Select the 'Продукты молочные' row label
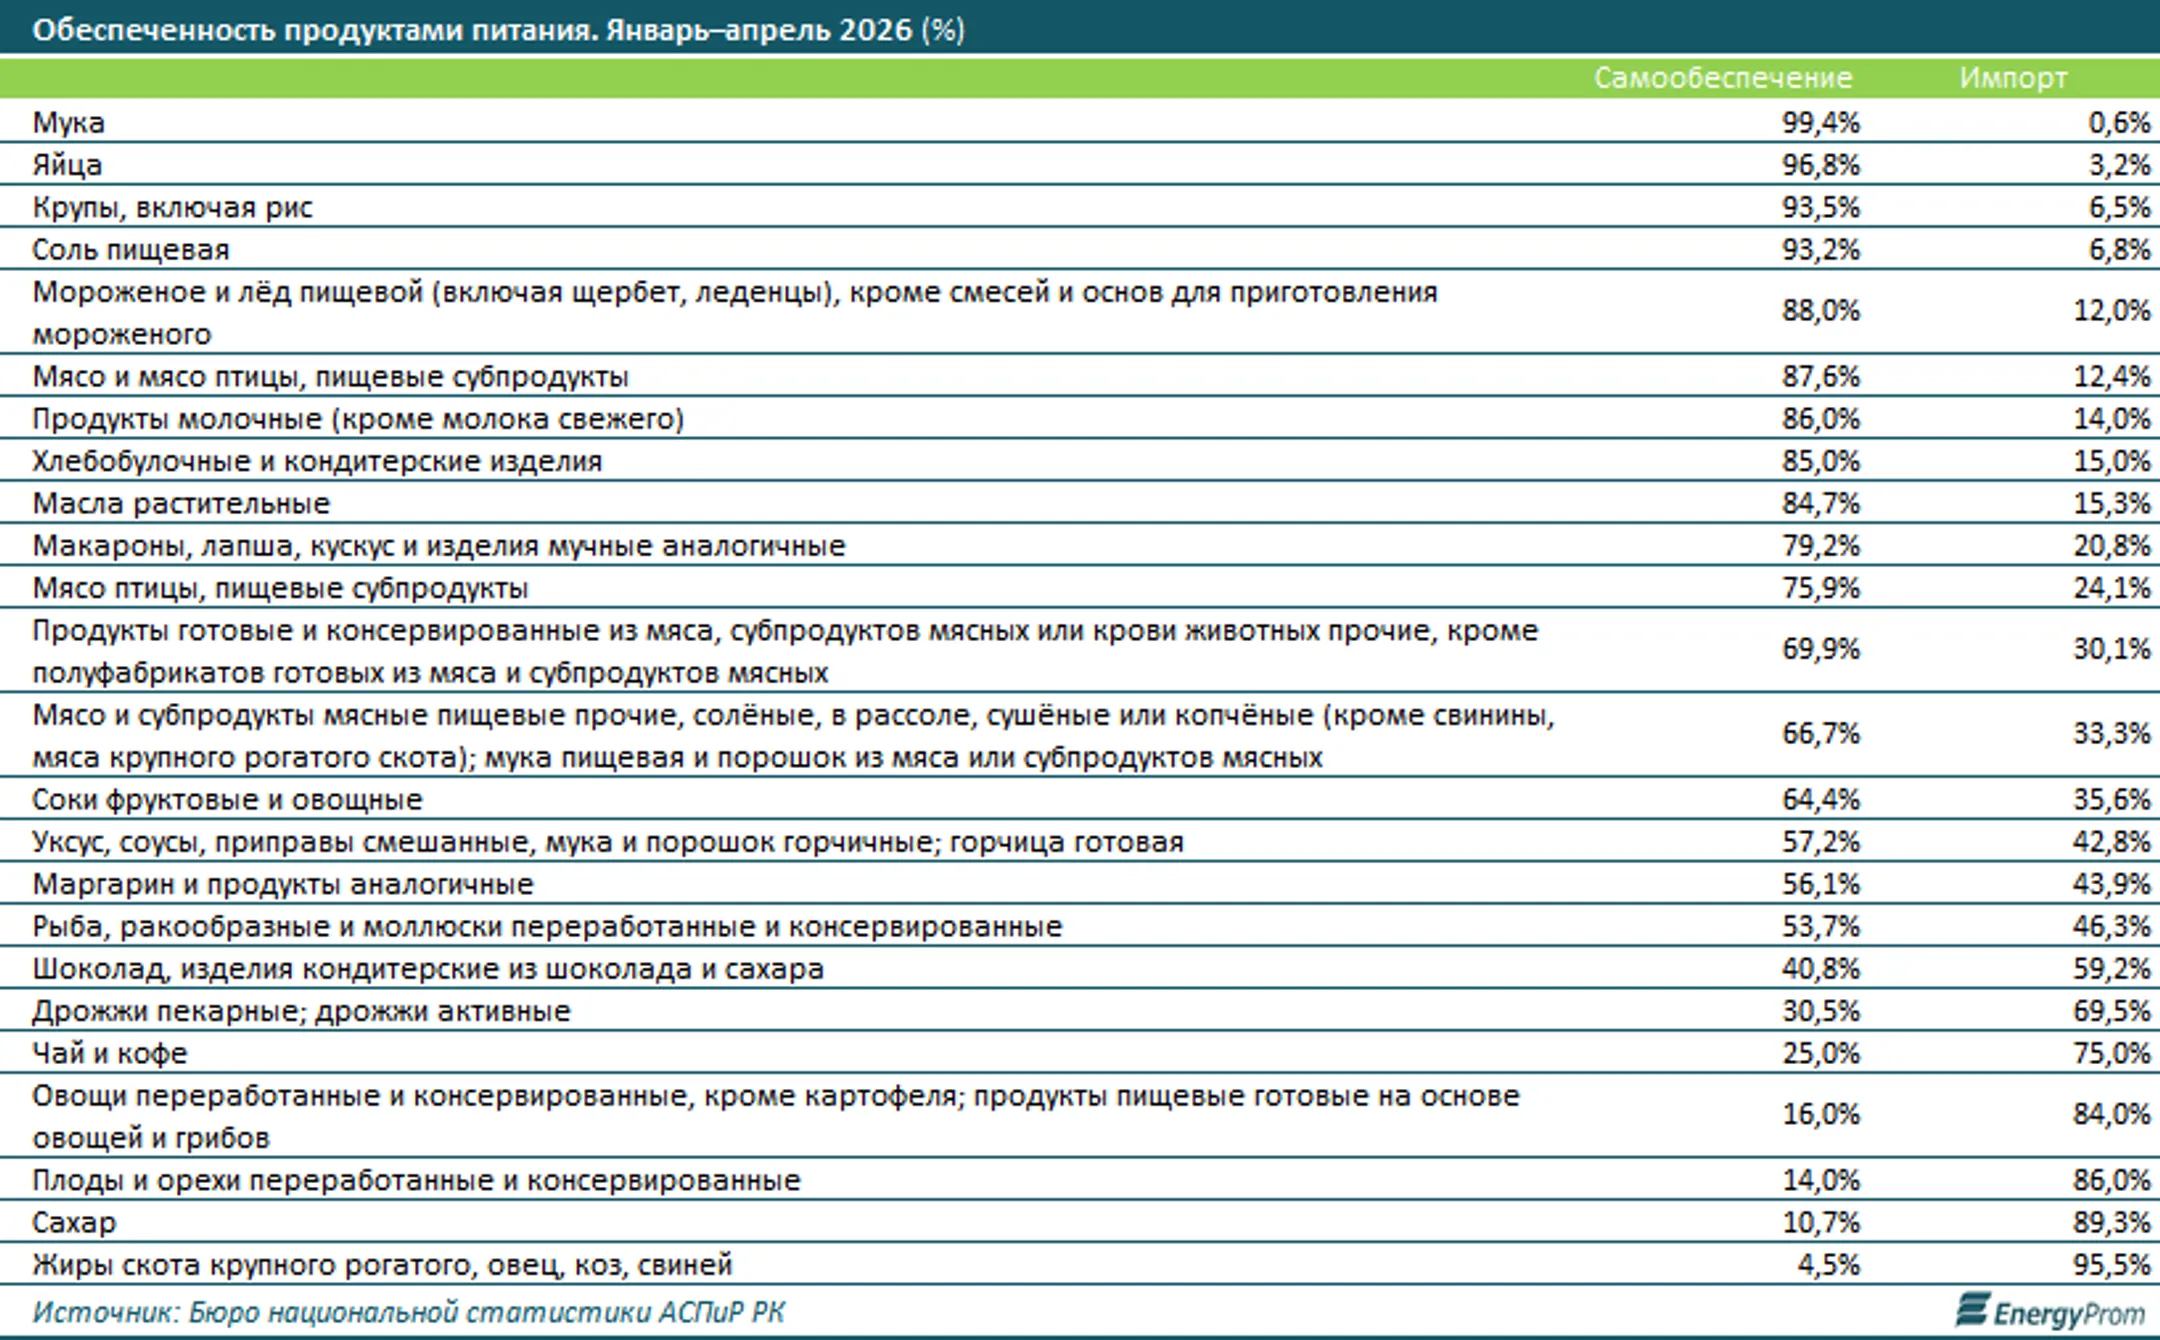Screen dimensions: 2160x1340 (358, 418)
